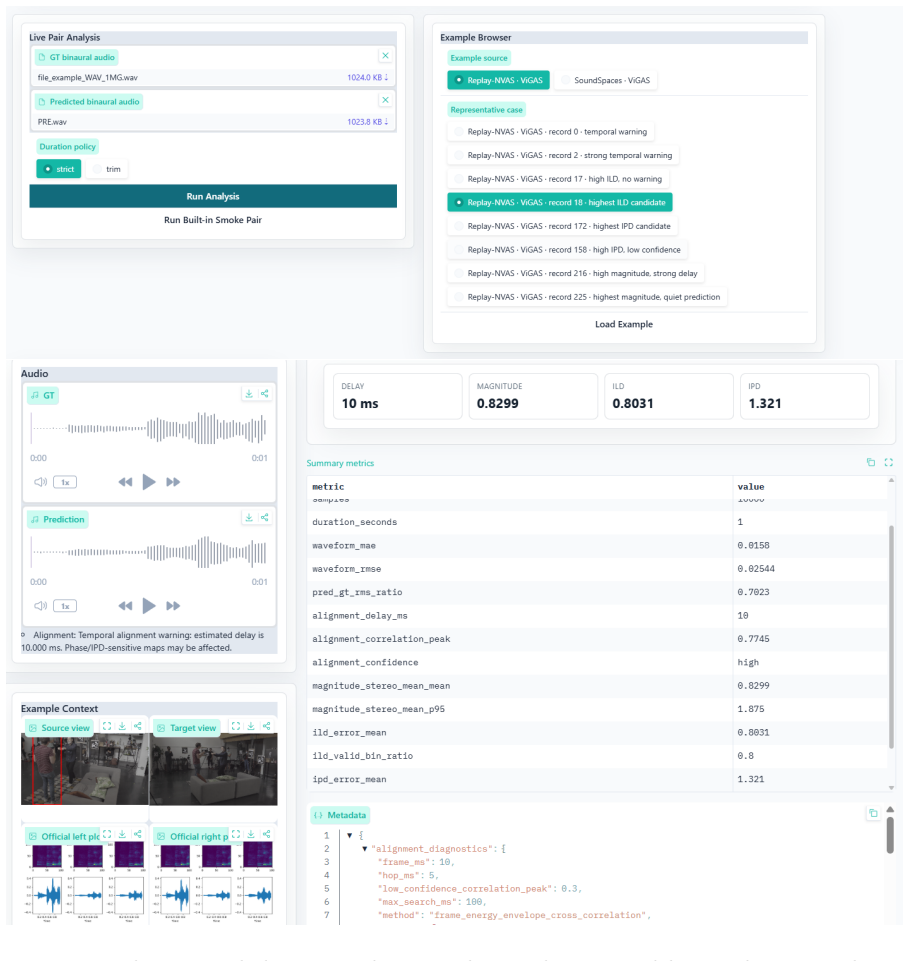The height and width of the screenshot is (961, 903).
Task: Open Source view image in fullscreen
Action: (107, 726)
